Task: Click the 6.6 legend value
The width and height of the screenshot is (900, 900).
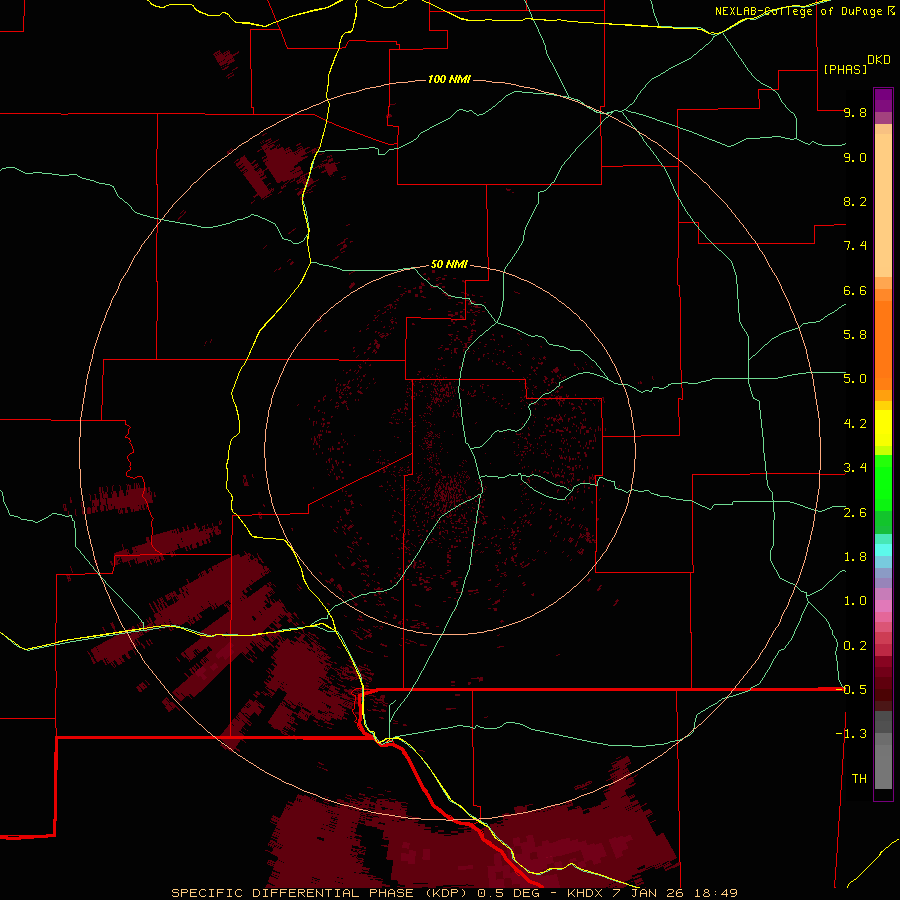Action: [855, 290]
